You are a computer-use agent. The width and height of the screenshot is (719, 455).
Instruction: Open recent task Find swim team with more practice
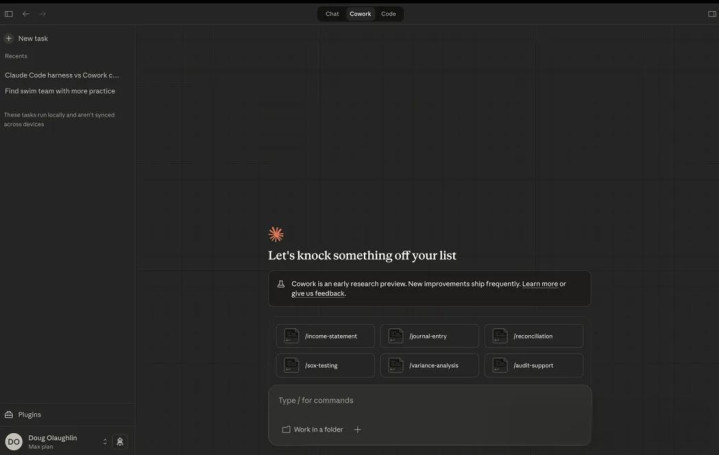click(60, 91)
